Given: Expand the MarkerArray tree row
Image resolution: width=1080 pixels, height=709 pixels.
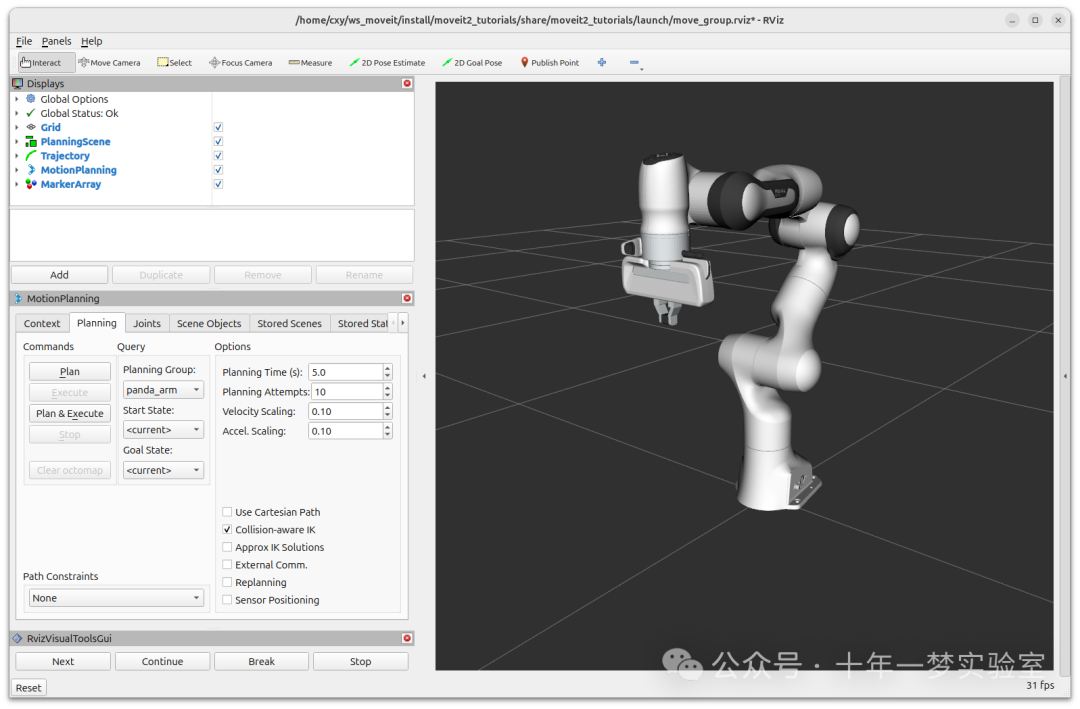Looking at the screenshot, I should click(17, 184).
